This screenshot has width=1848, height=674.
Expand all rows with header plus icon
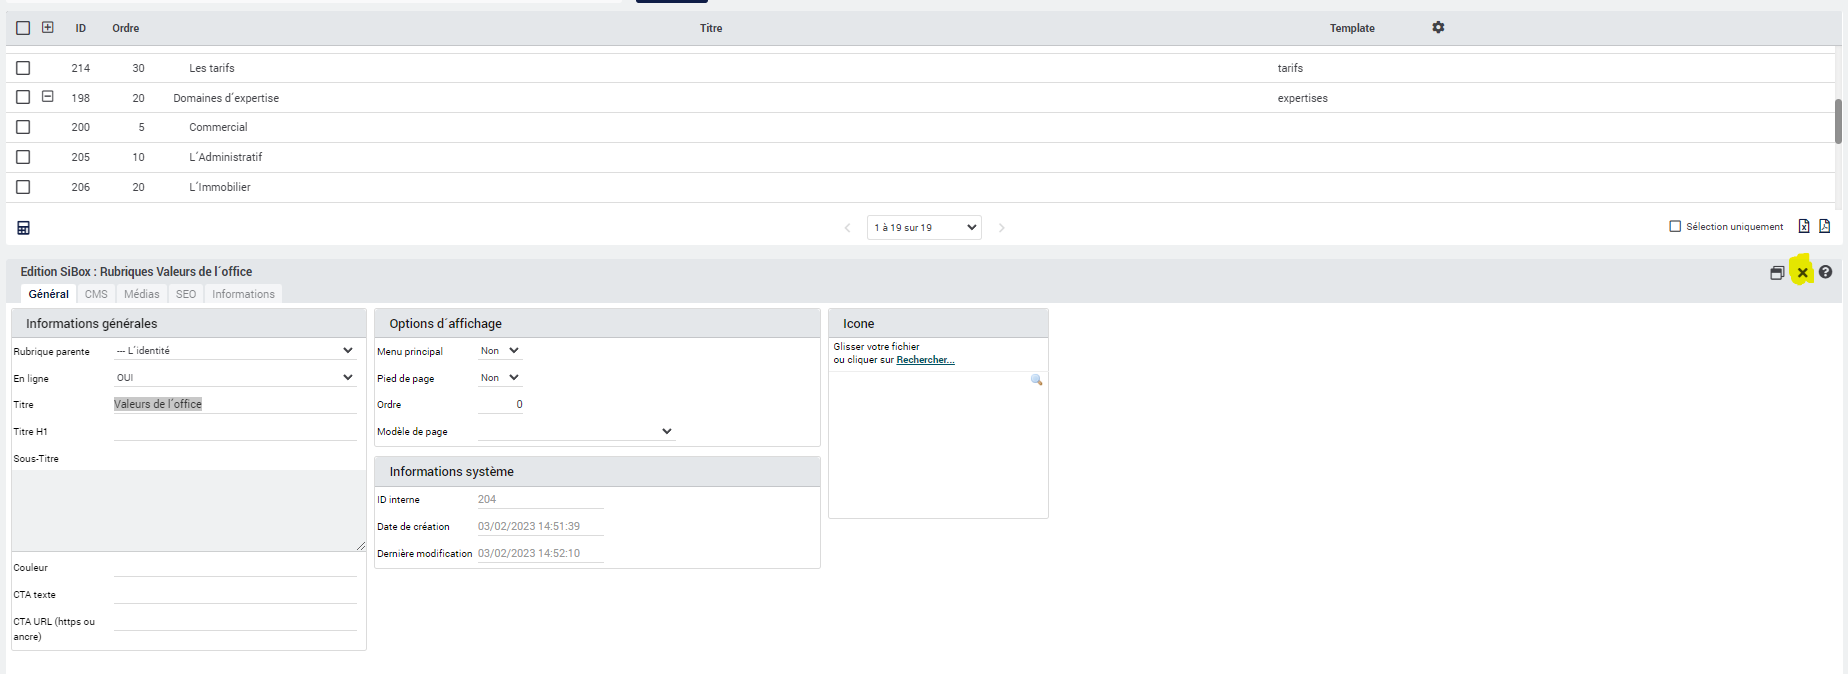point(47,28)
